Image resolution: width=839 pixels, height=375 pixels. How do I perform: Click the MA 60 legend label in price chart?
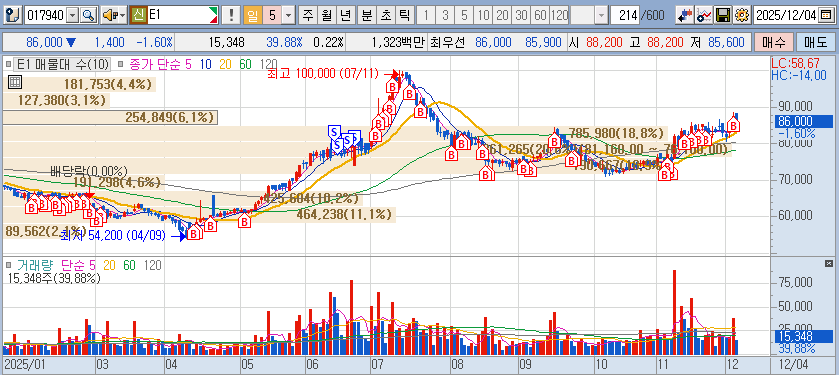click(245, 65)
